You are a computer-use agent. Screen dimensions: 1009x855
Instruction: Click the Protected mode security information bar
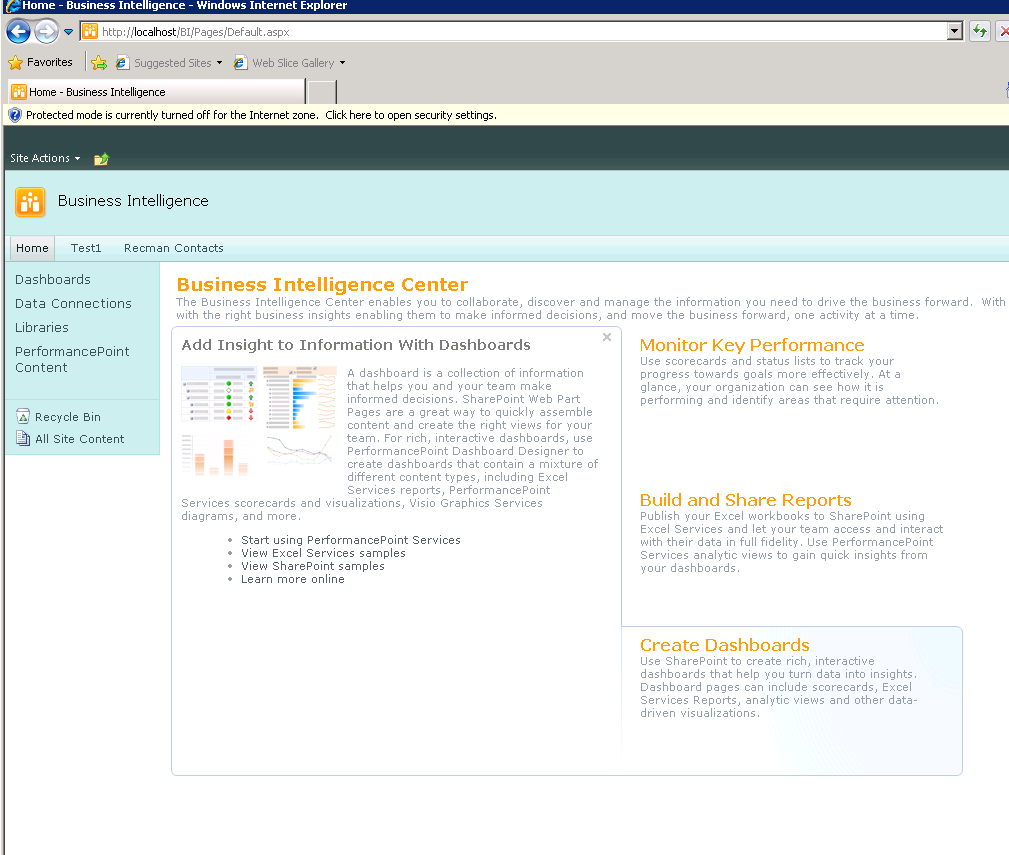506,115
